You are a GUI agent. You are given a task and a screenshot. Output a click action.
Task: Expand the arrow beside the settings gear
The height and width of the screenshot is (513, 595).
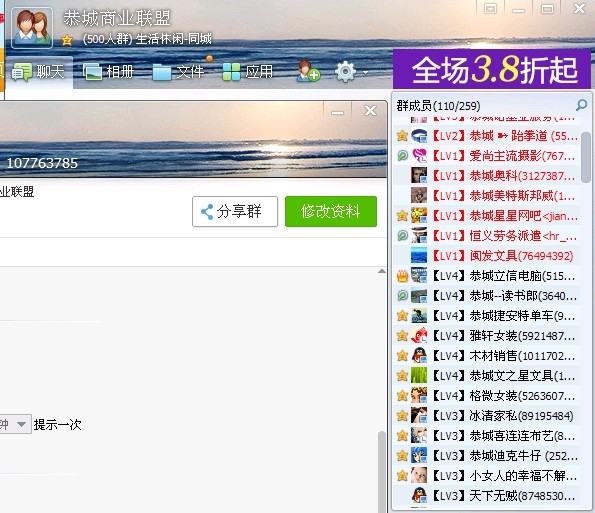click(x=365, y=72)
